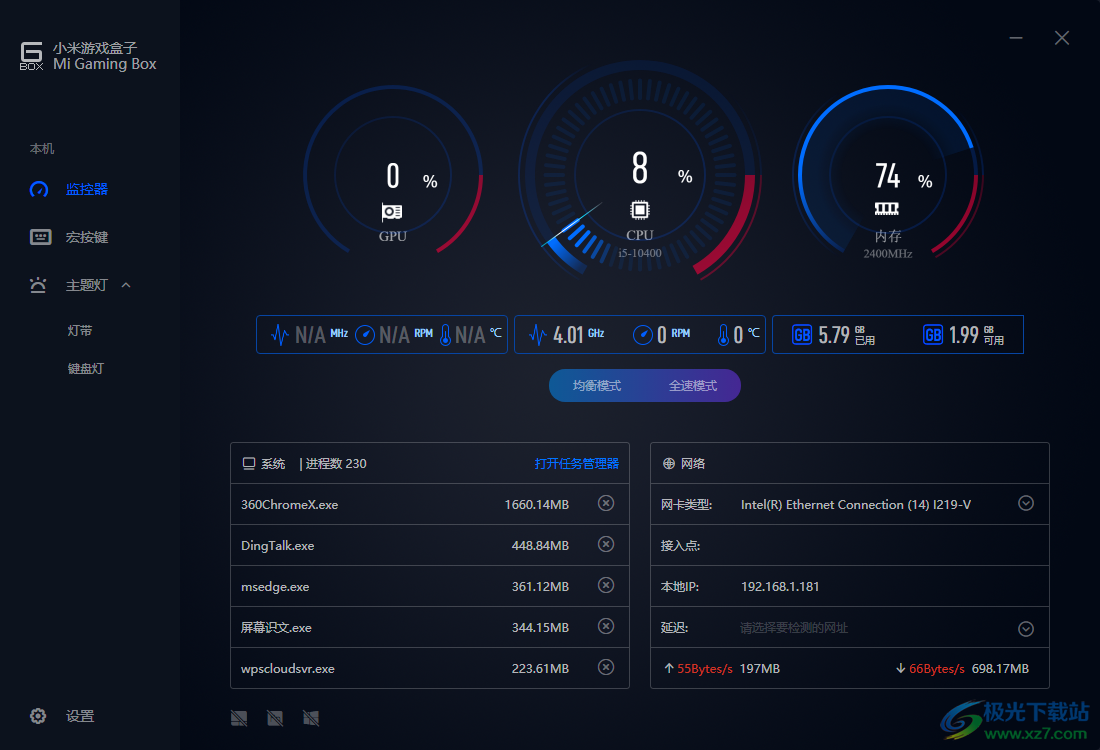This screenshot has height=750, width=1100.
Task: Click the theme light lamp icon
Action: pos(38,285)
